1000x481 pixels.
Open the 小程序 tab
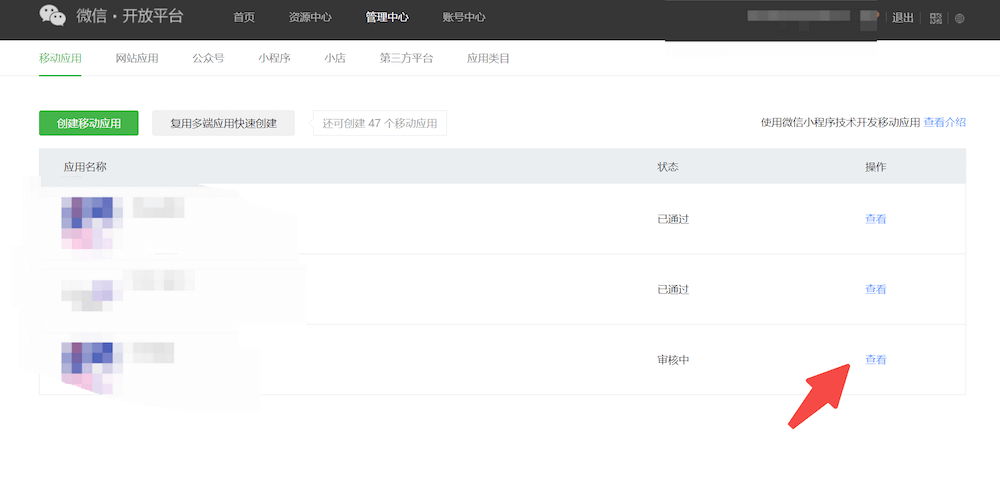[274, 59]
